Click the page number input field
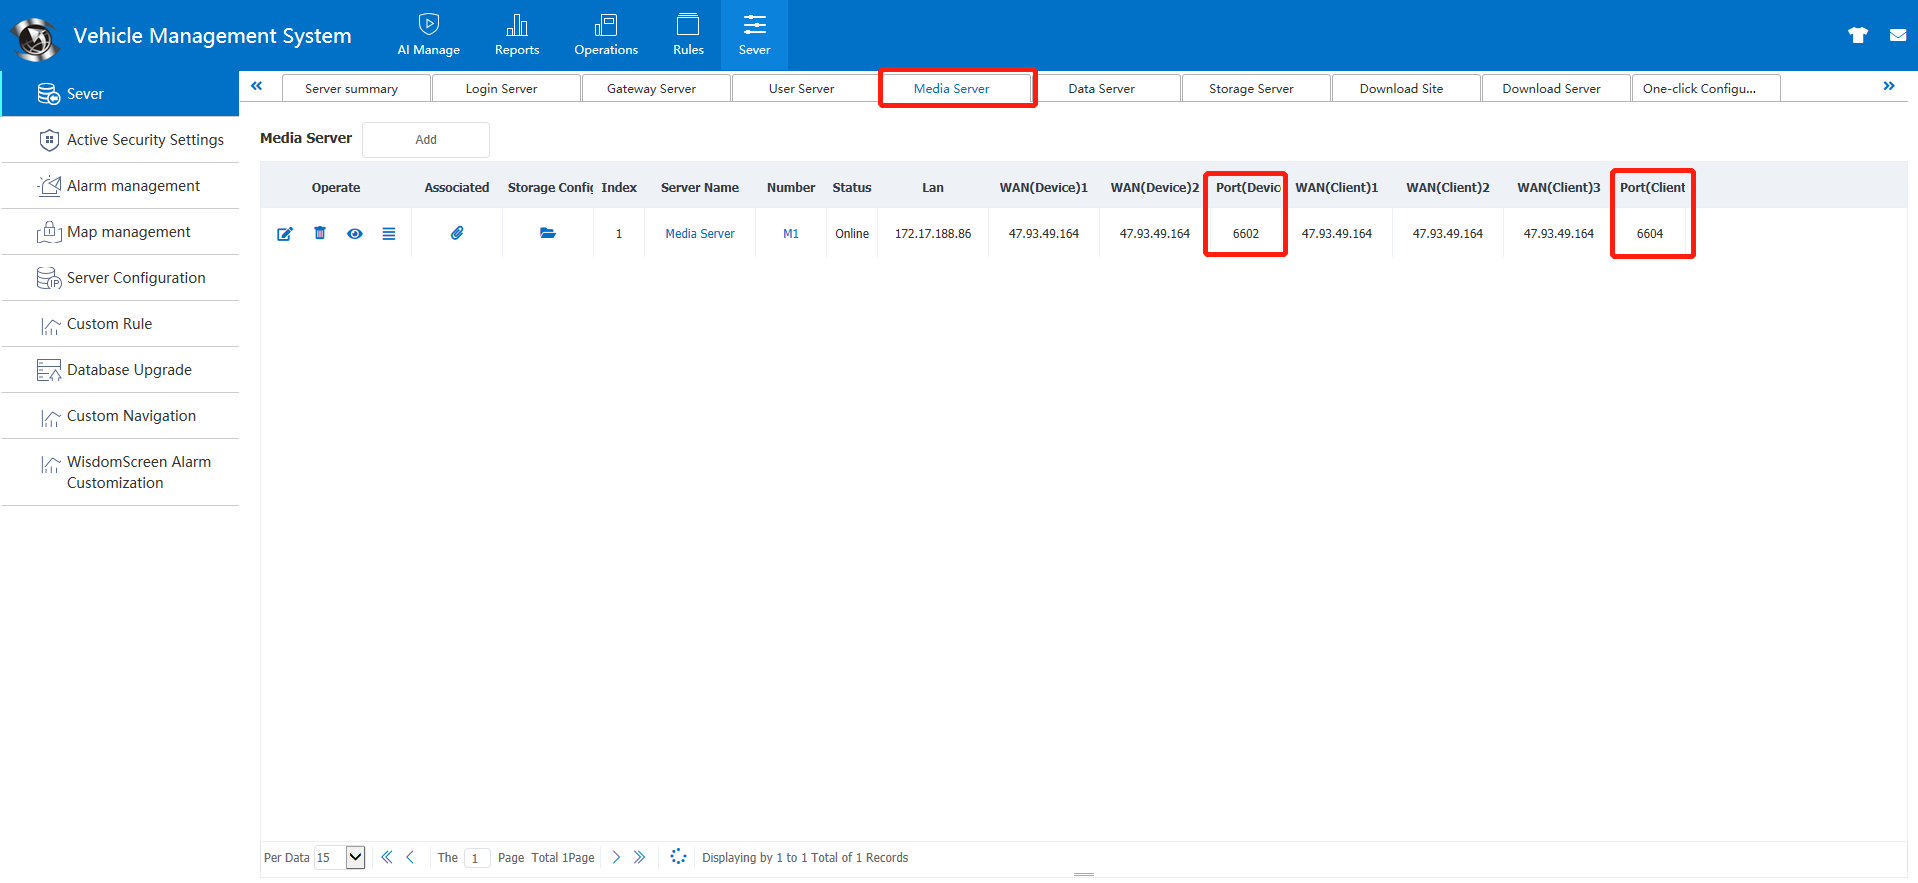Screen dimensions: 1918x883 [476, 858]
